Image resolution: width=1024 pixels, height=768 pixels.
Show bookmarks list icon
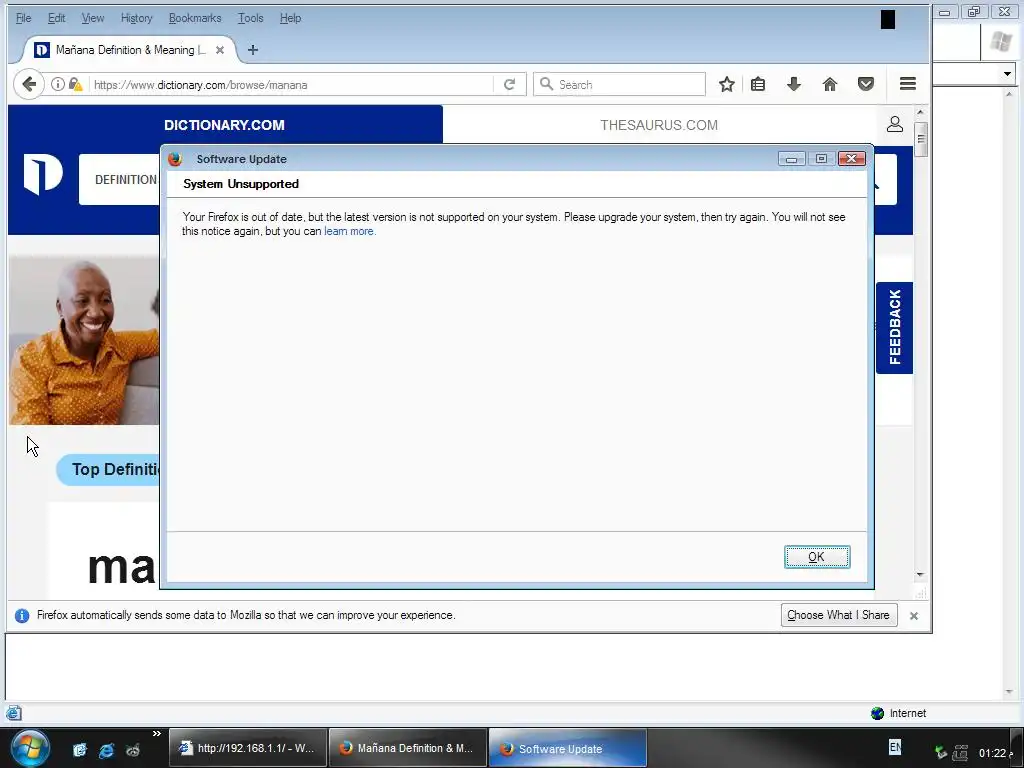[758, 84]
